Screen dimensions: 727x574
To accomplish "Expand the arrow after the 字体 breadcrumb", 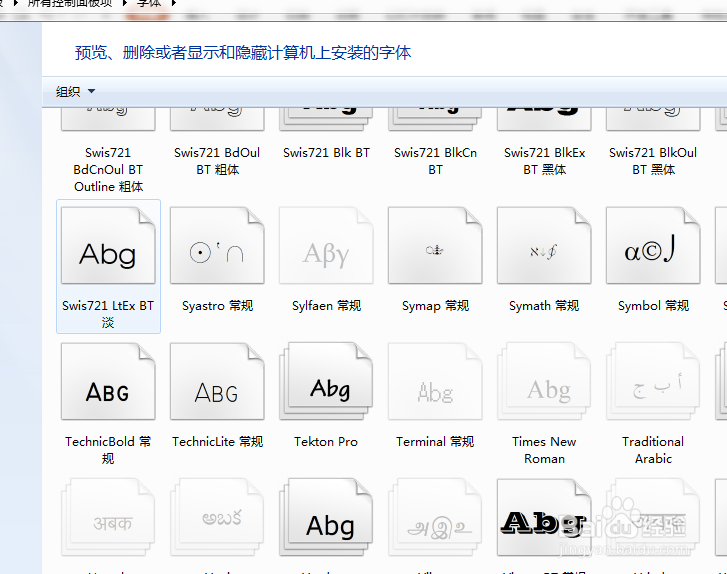I will coord(174,3).
